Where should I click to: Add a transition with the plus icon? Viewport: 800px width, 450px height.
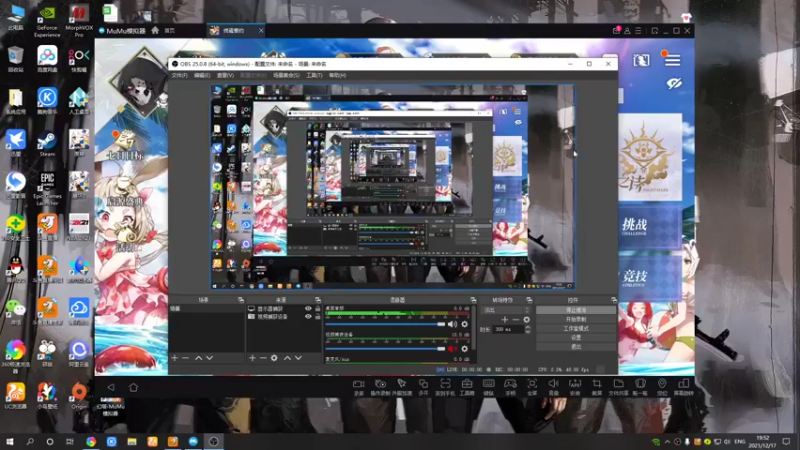click(505, 320)
